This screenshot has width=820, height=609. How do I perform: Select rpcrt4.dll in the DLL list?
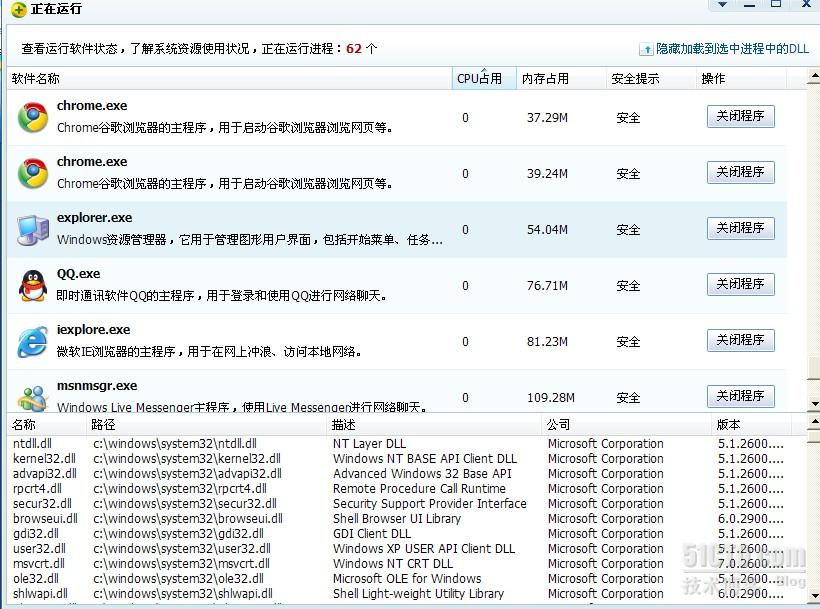coord(37,488)
